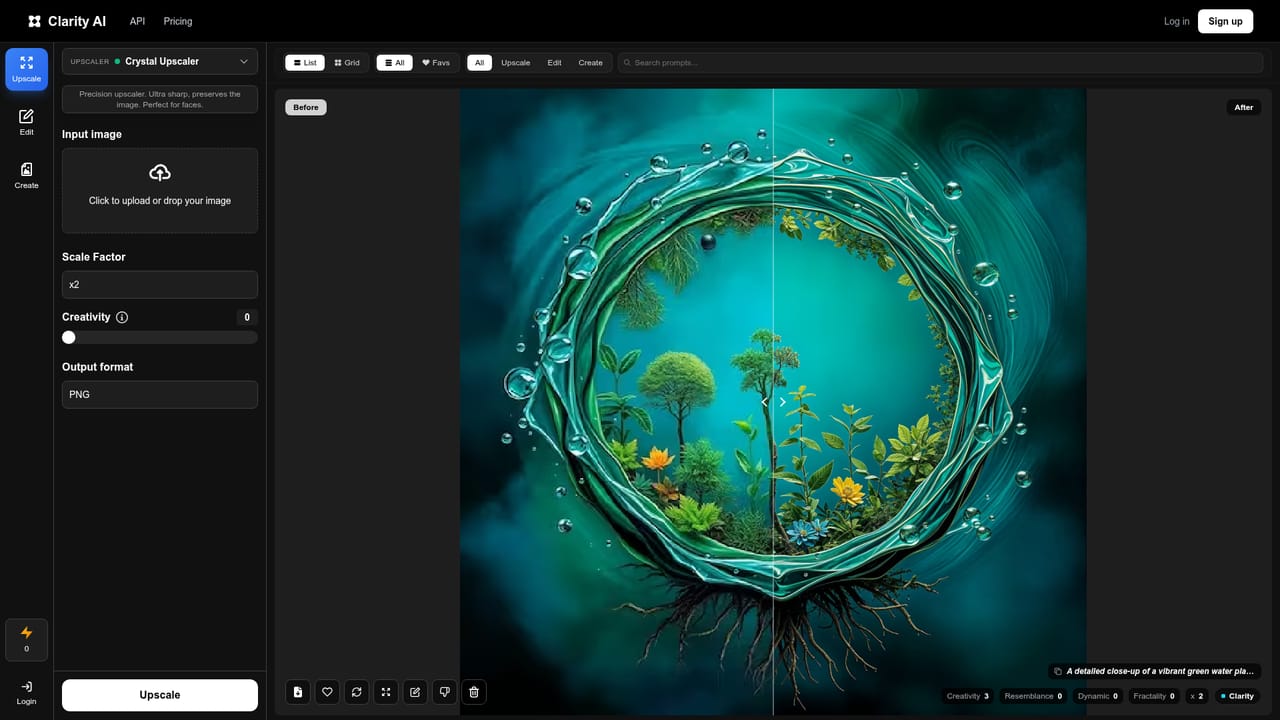
Task: Select the Create filter tab
Action: tap(591, 63)
